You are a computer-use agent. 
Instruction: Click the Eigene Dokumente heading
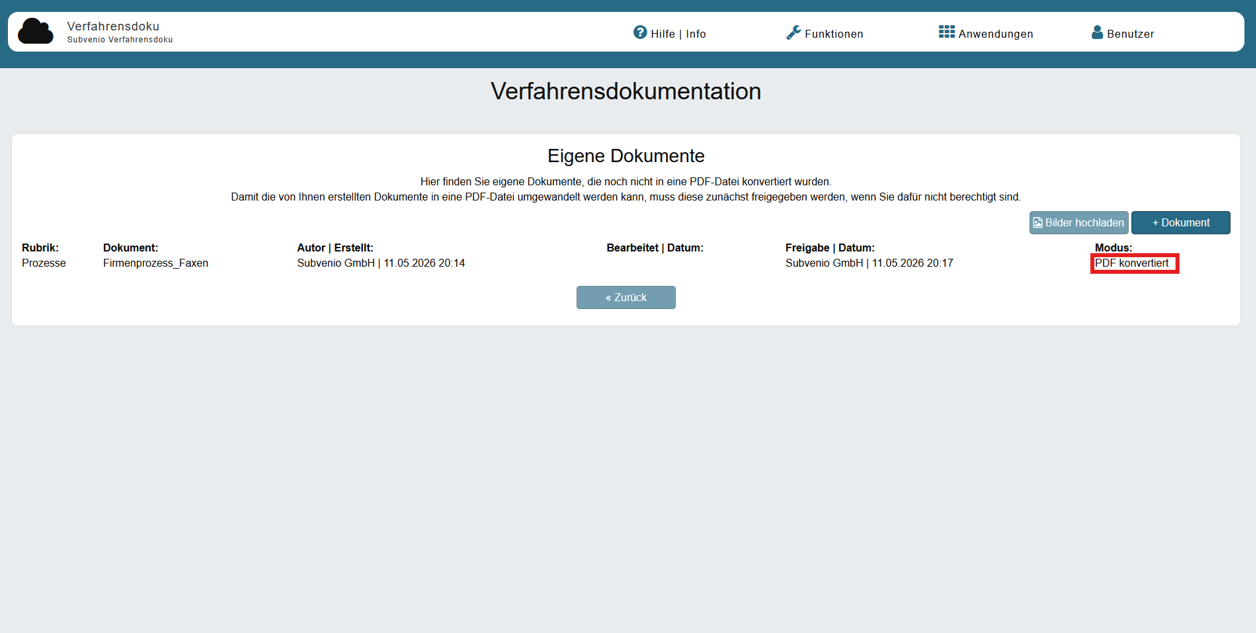626,156
